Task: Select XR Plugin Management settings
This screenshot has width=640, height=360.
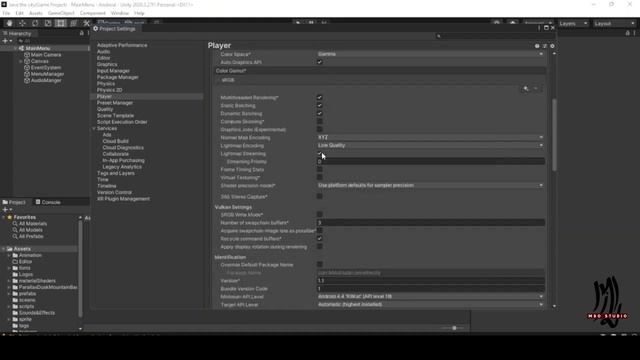Action: 123,199
